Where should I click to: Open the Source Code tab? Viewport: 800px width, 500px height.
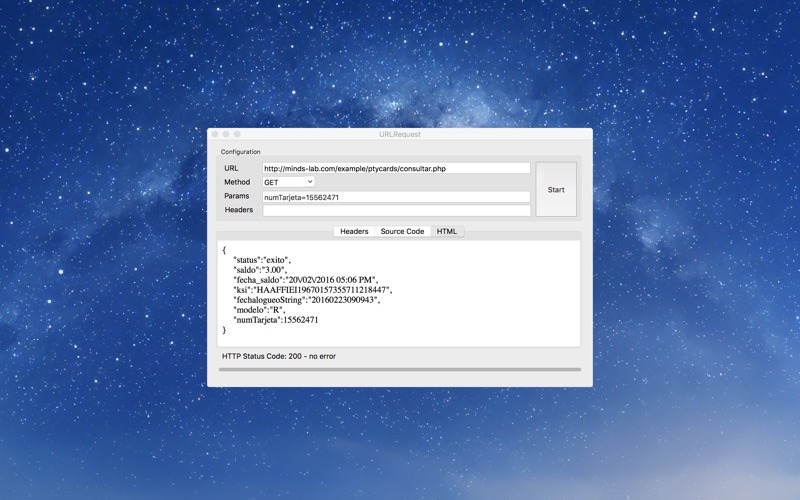402,231
